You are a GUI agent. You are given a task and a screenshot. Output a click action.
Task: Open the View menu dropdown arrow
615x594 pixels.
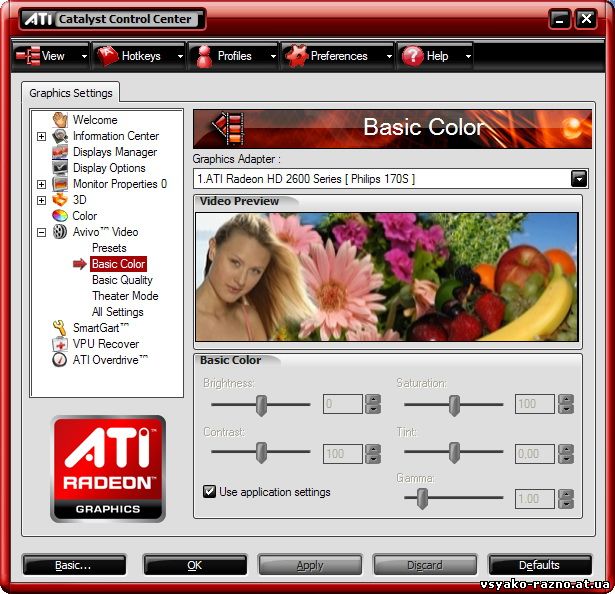(84, 56)
